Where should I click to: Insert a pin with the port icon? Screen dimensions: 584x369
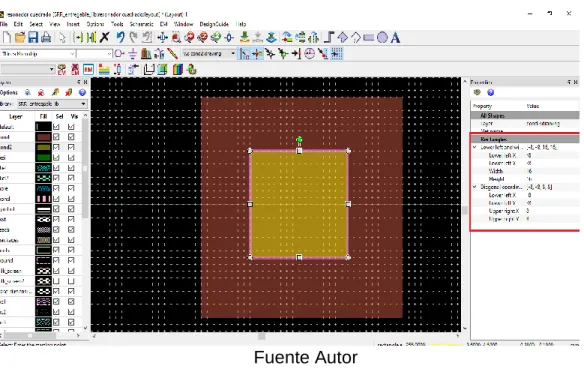point(119,54)
